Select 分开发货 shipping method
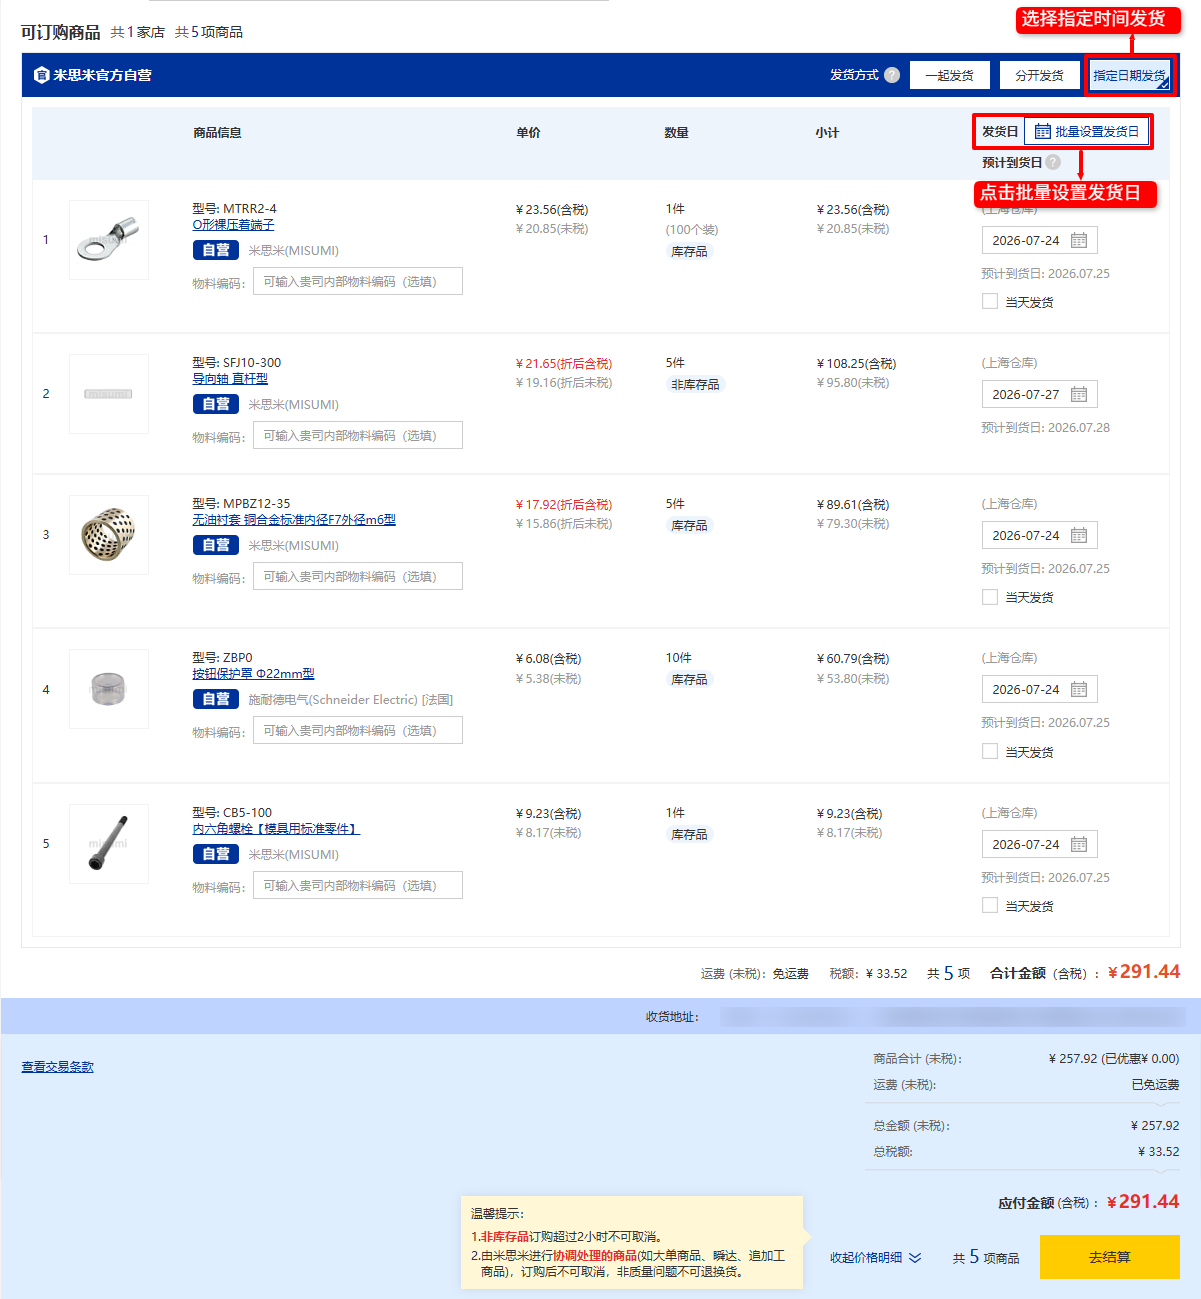The width and height of the screenshot is (1201, 1299). click(x=1040, y=75)
